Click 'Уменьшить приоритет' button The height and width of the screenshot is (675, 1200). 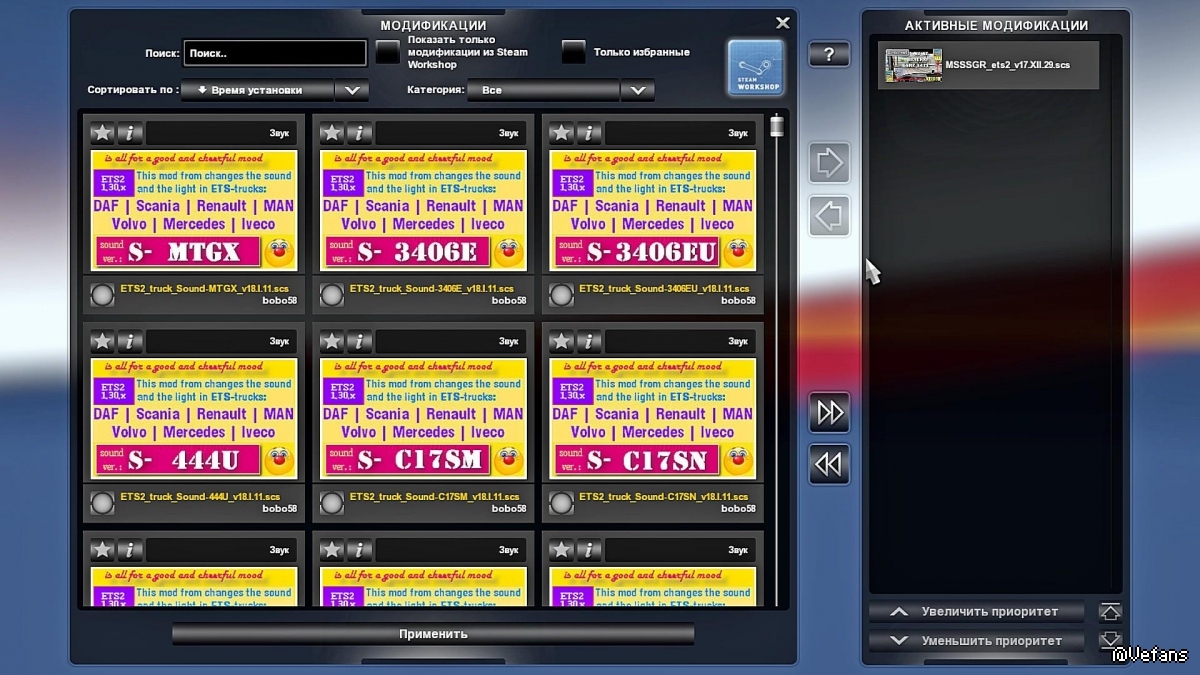(977, 641)
